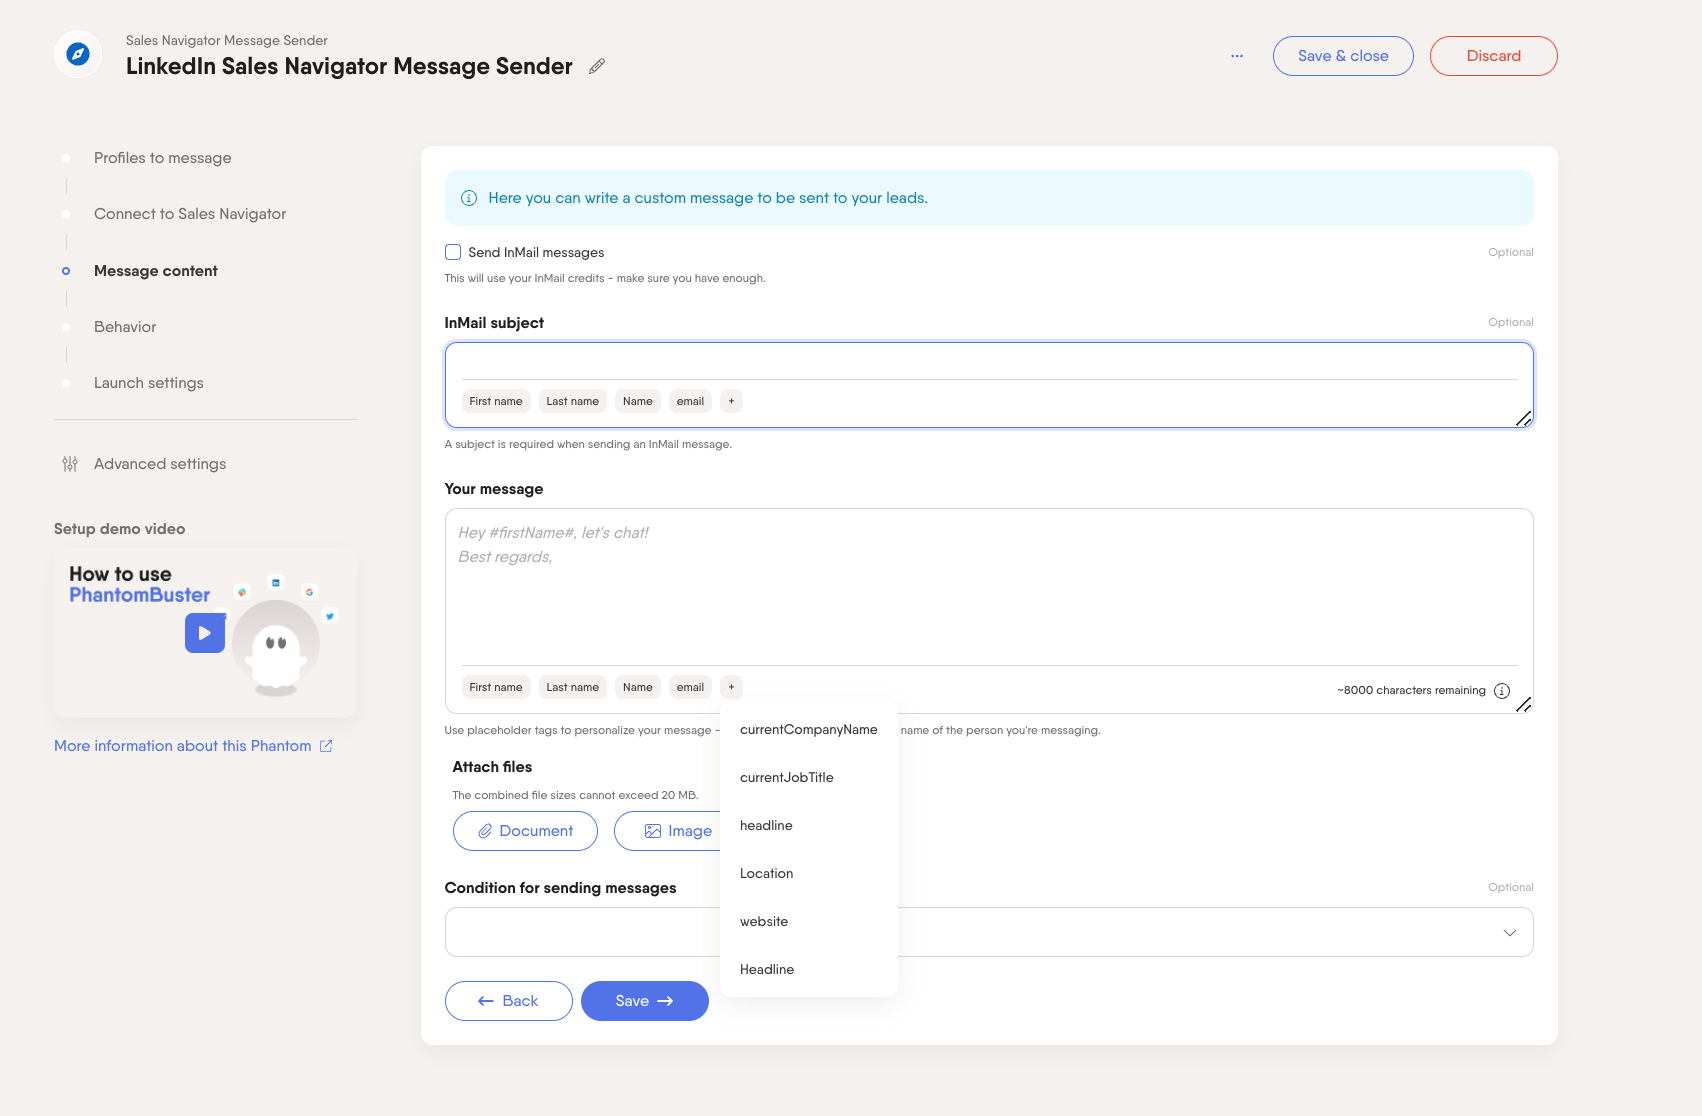Click the PhantomBuster compass logo icon
This screenshot has height=1116, width=1702.
click(78, 54)
